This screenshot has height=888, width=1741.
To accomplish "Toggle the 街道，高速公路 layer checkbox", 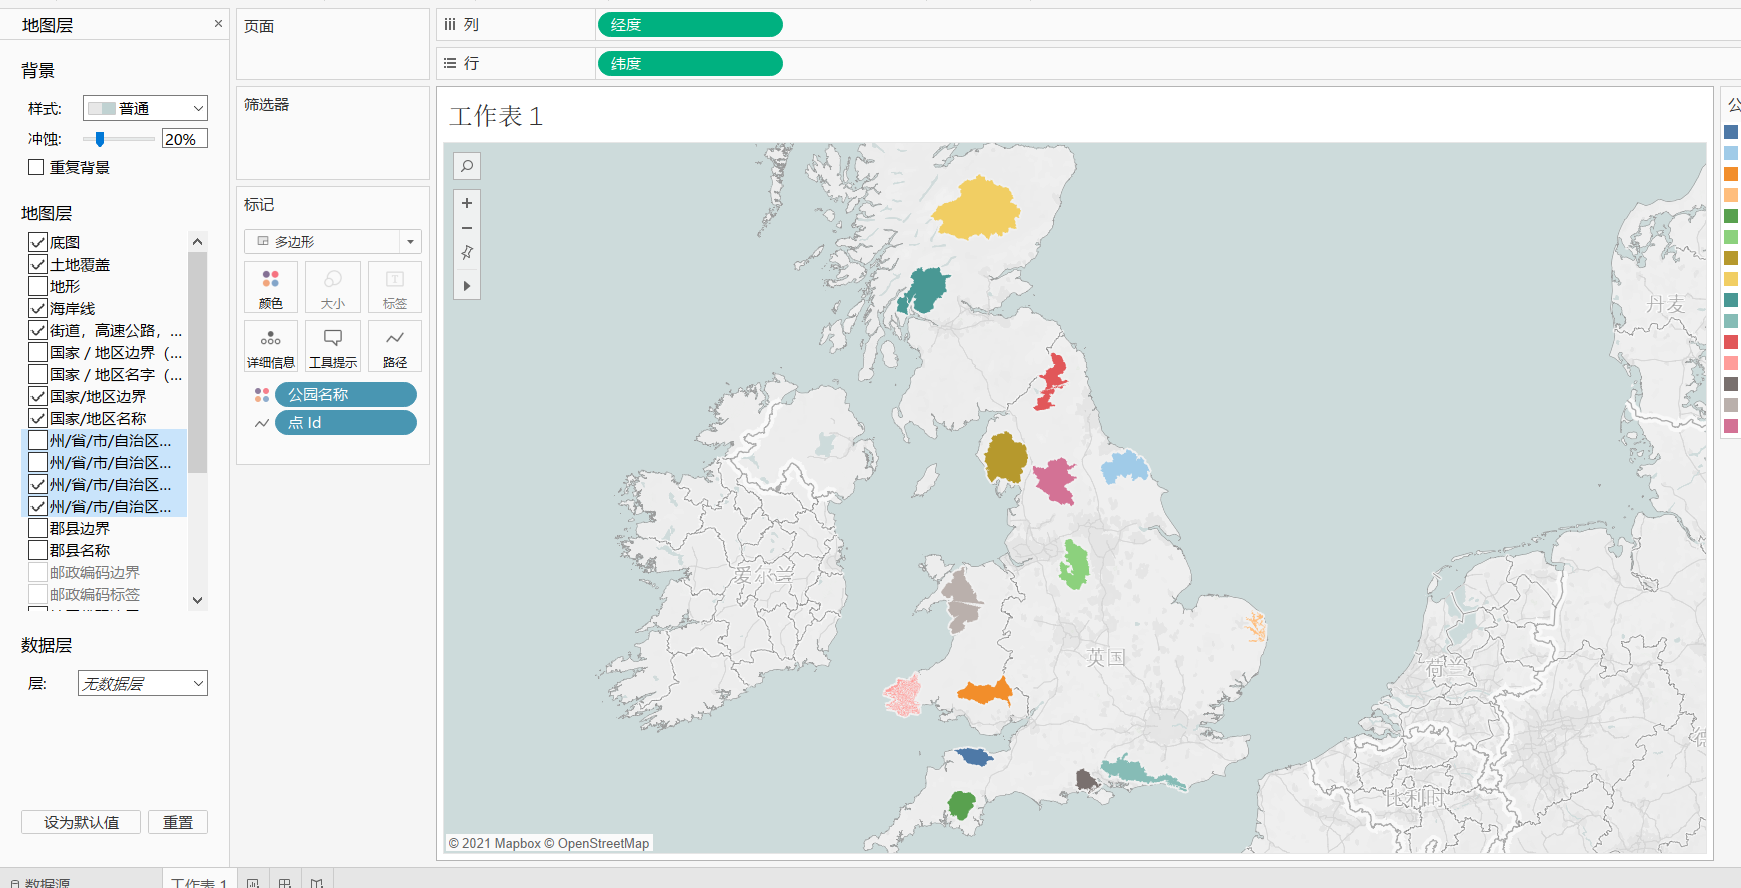I will tap(38, 330).
